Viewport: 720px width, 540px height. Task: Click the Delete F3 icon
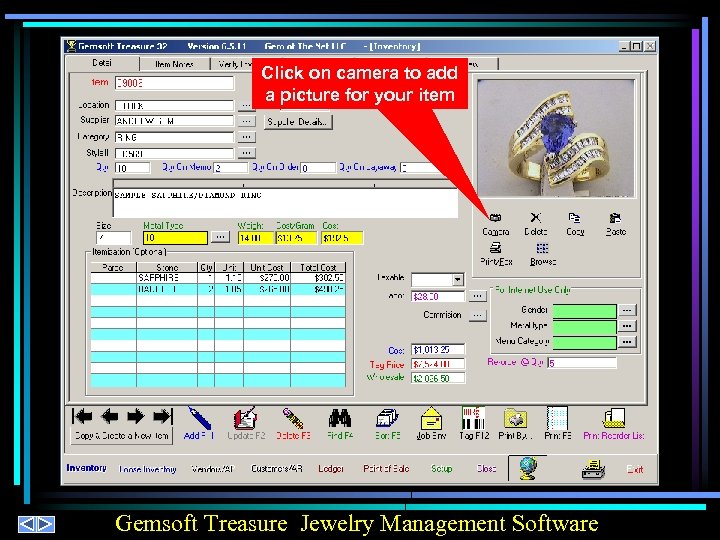[x=293, y=418]
